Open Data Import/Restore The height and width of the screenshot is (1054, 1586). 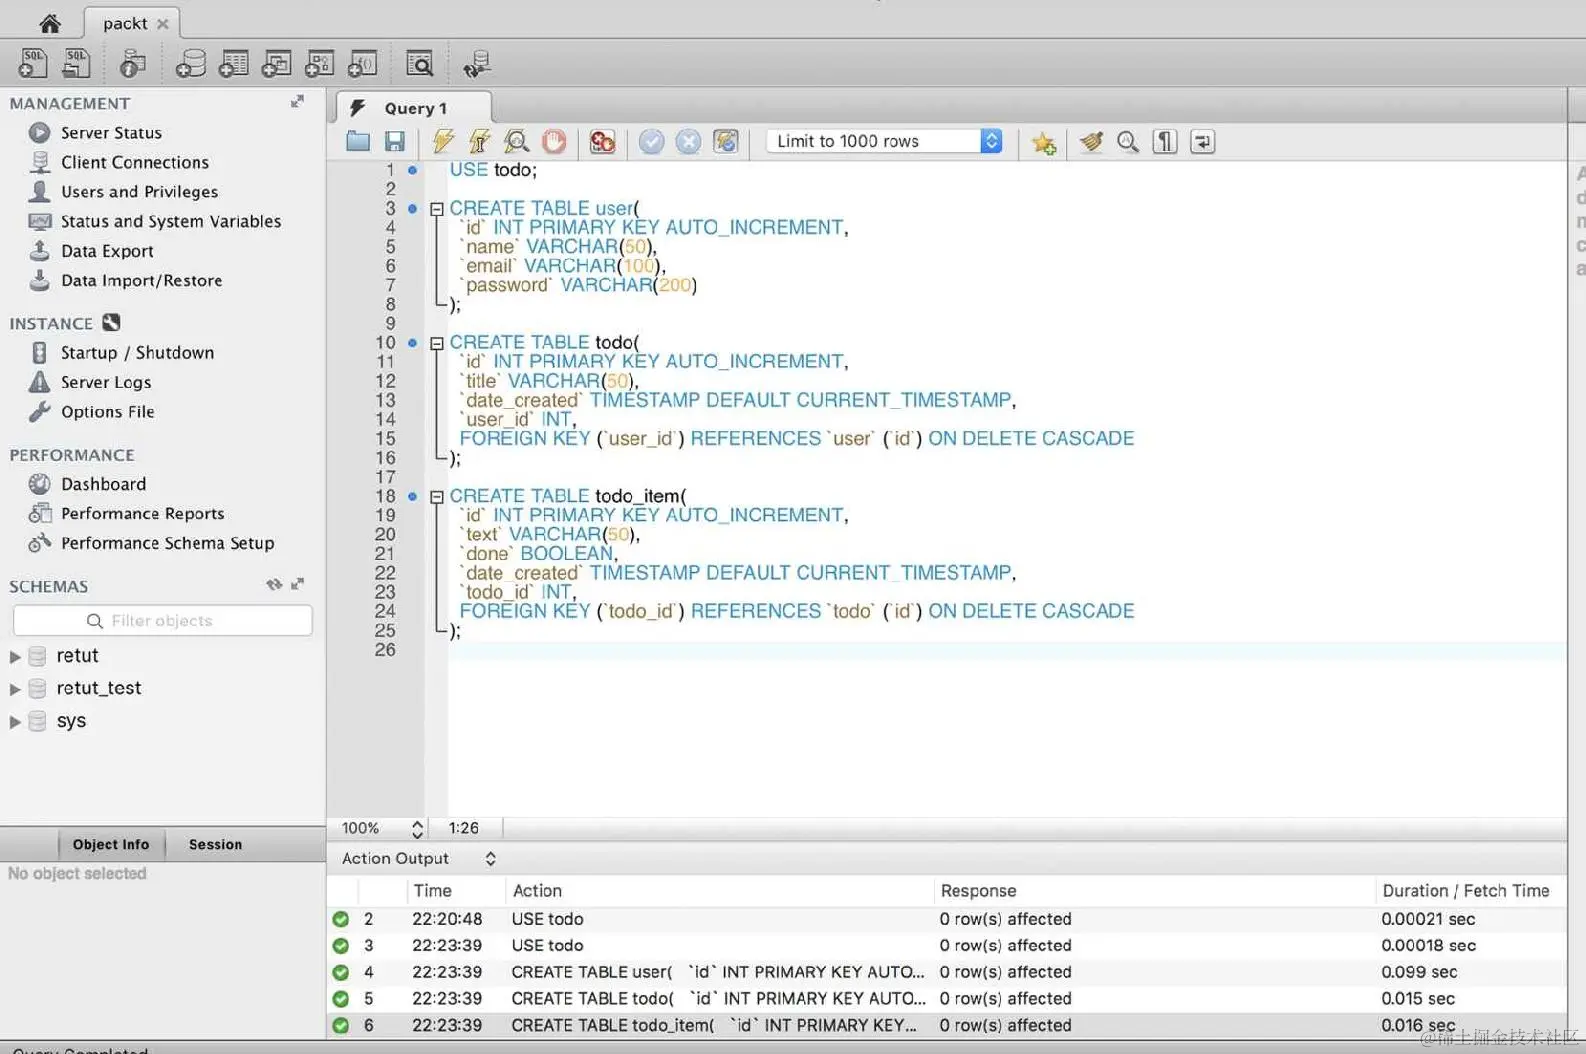pyautogui.click(x=141, y=280)
